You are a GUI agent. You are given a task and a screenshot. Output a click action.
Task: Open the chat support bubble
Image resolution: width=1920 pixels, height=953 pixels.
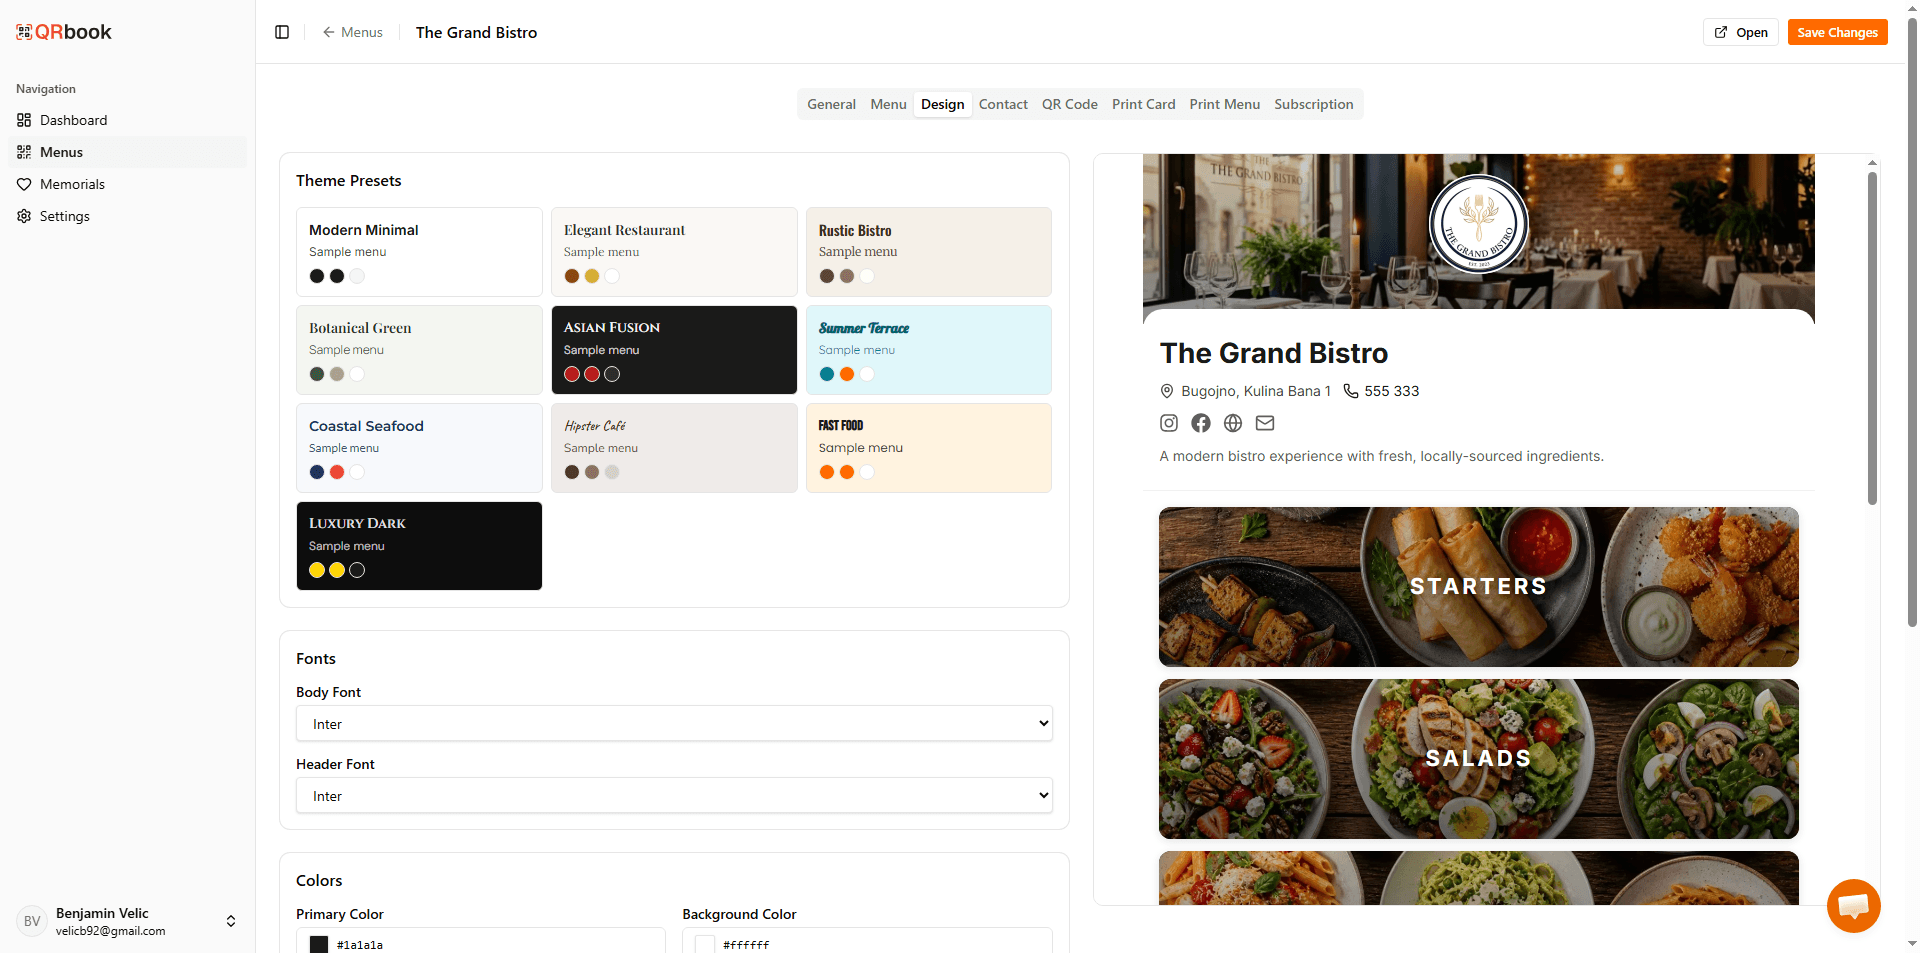pos(1853,906)
